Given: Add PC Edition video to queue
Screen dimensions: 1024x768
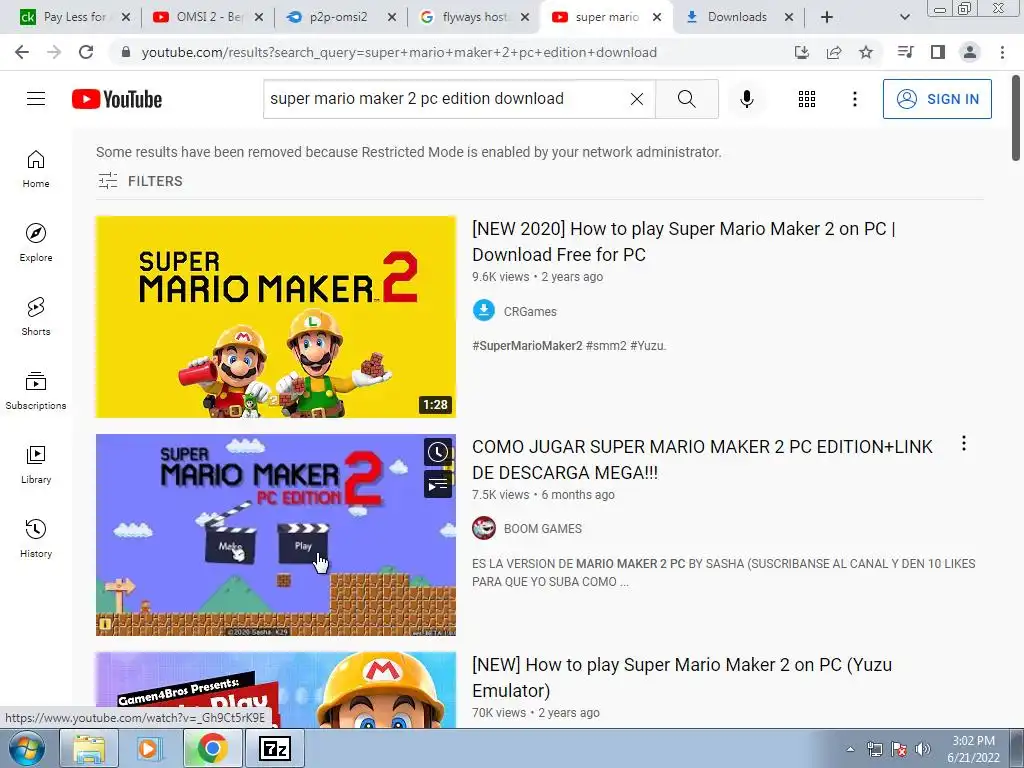Looking at the screenshot, I should point(438,485).
